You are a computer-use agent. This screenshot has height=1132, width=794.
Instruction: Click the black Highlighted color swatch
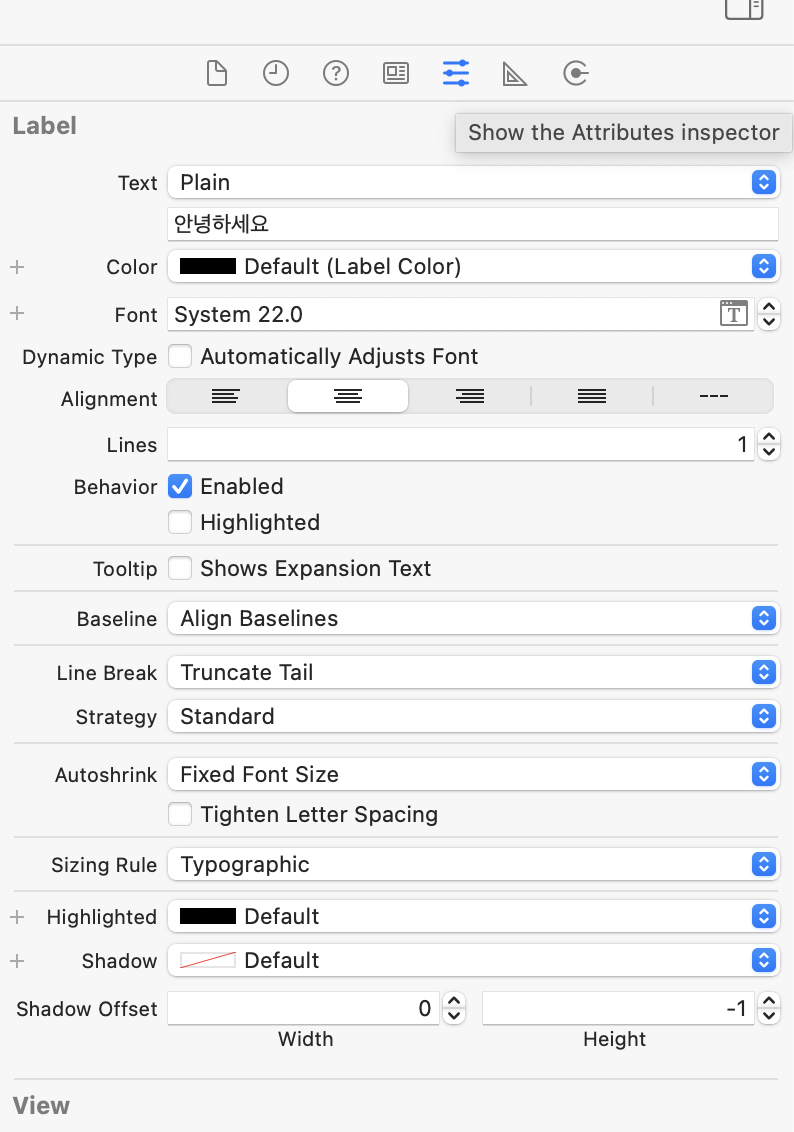point(208,916)
